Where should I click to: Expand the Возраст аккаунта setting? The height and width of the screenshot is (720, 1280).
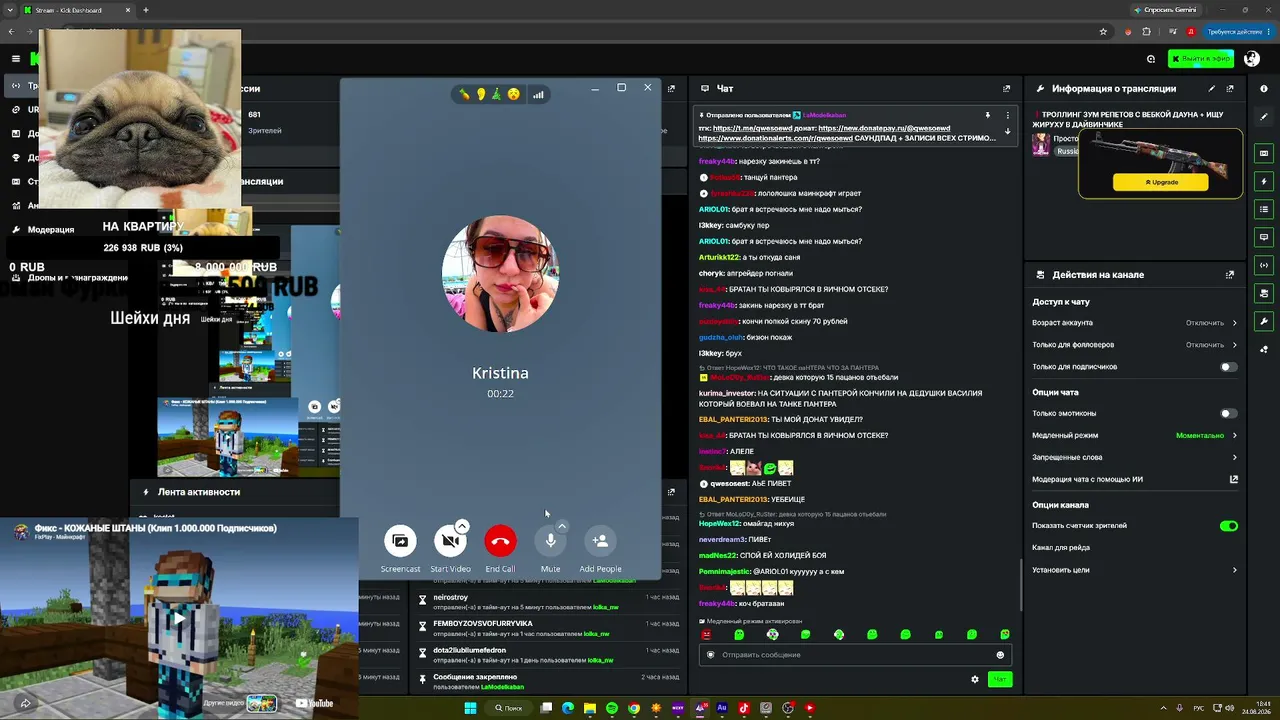point(1135,323)
